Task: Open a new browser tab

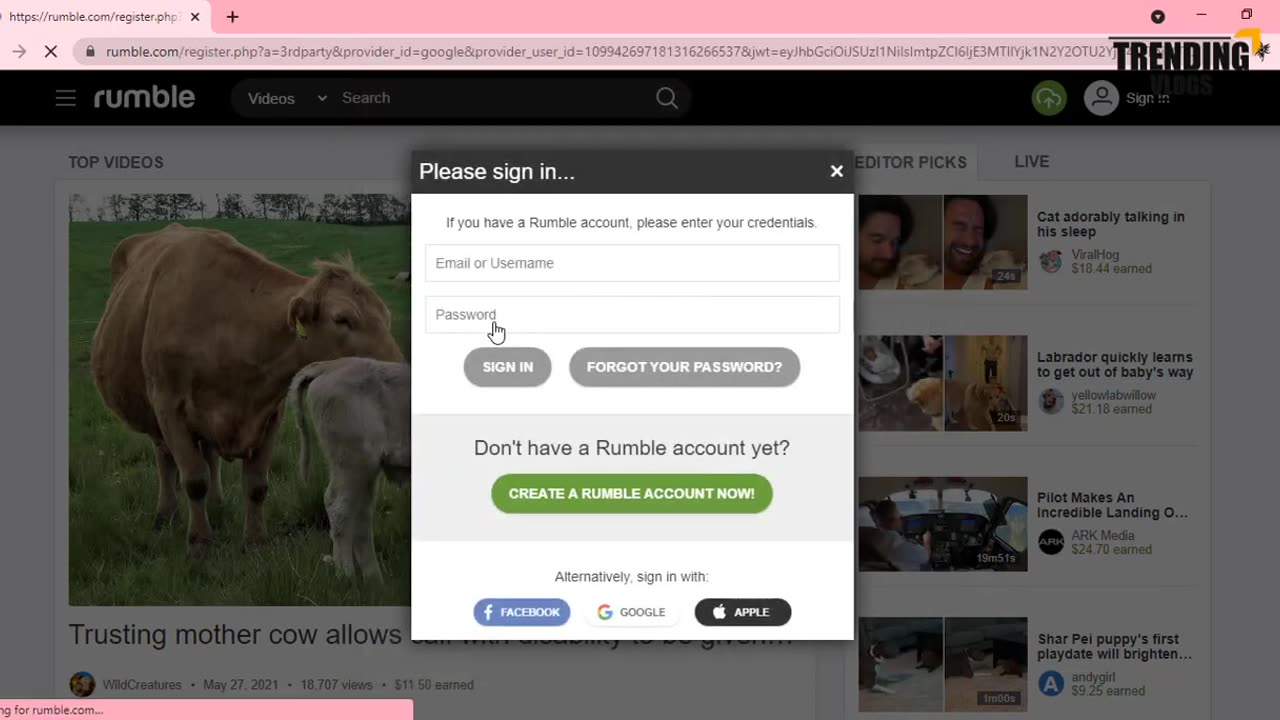Action: [232, 17]
